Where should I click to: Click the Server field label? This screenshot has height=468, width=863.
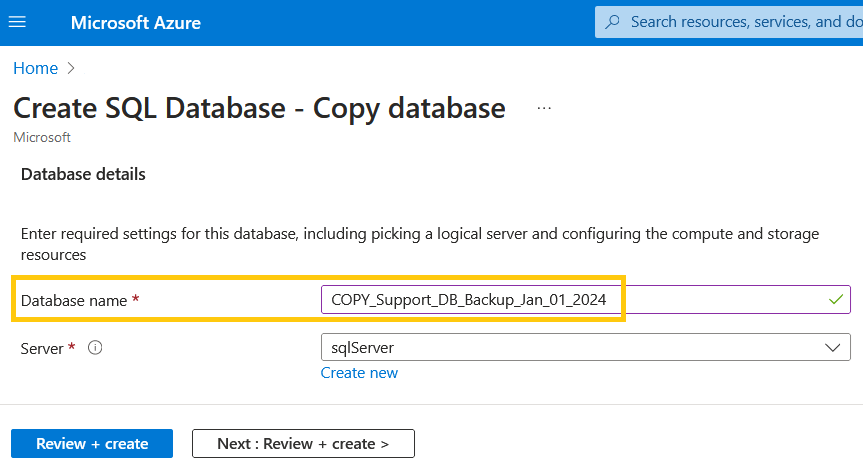(42, 349)
